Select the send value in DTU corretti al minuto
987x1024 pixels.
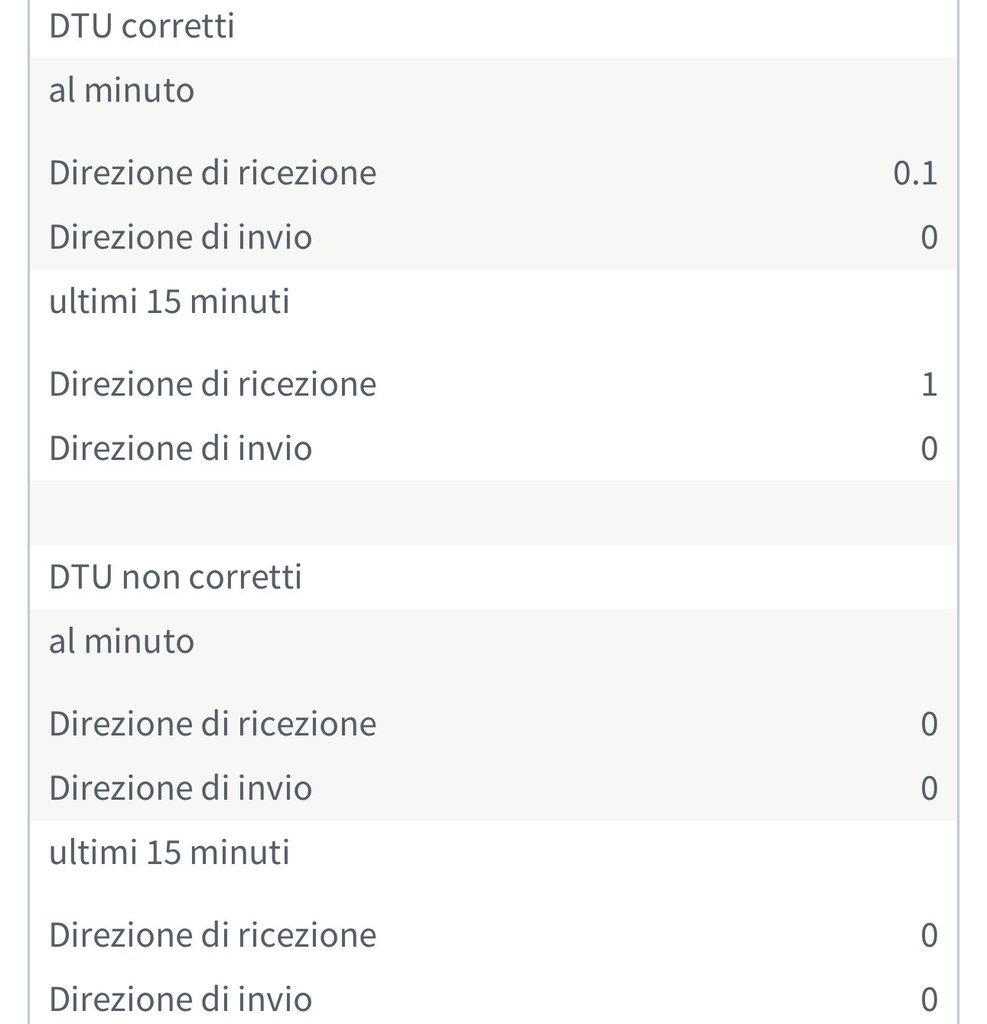tap(929, 238)
